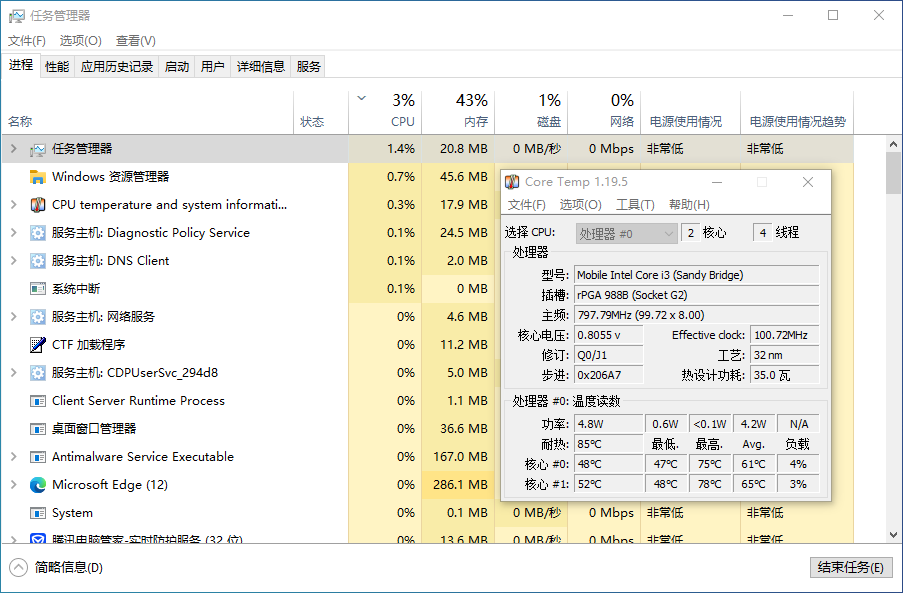Screen dimensions: 903x593
Task: Click the 简略信息(D) link
Action: pyautogui.click(x=69, y=568)
